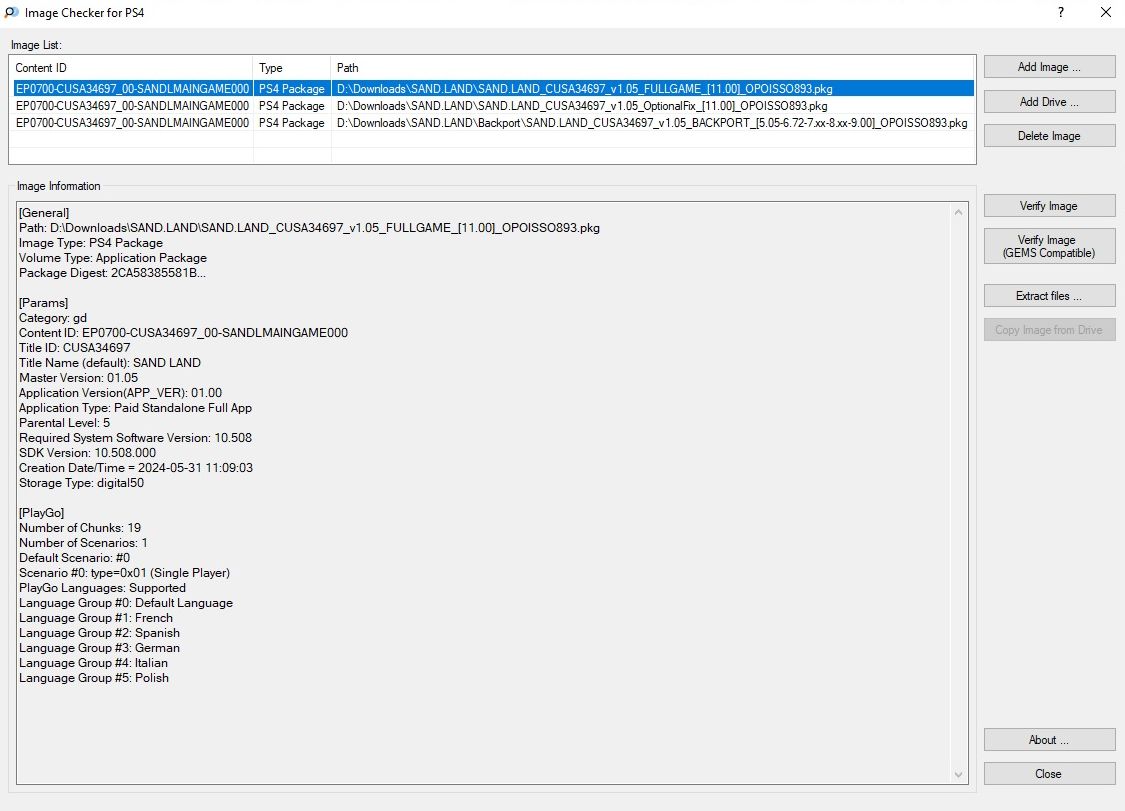Select the FULLGAME_[11.00] package row
1125x811 pixels.
tap(494, 88)
